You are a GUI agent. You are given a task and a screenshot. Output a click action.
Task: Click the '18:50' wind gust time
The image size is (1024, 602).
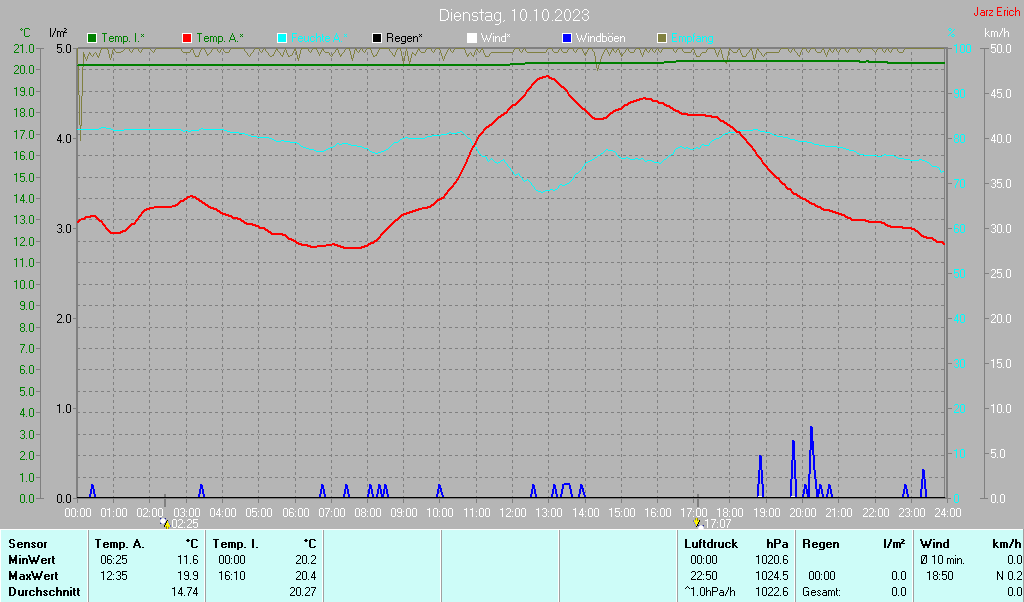point(939,576)
